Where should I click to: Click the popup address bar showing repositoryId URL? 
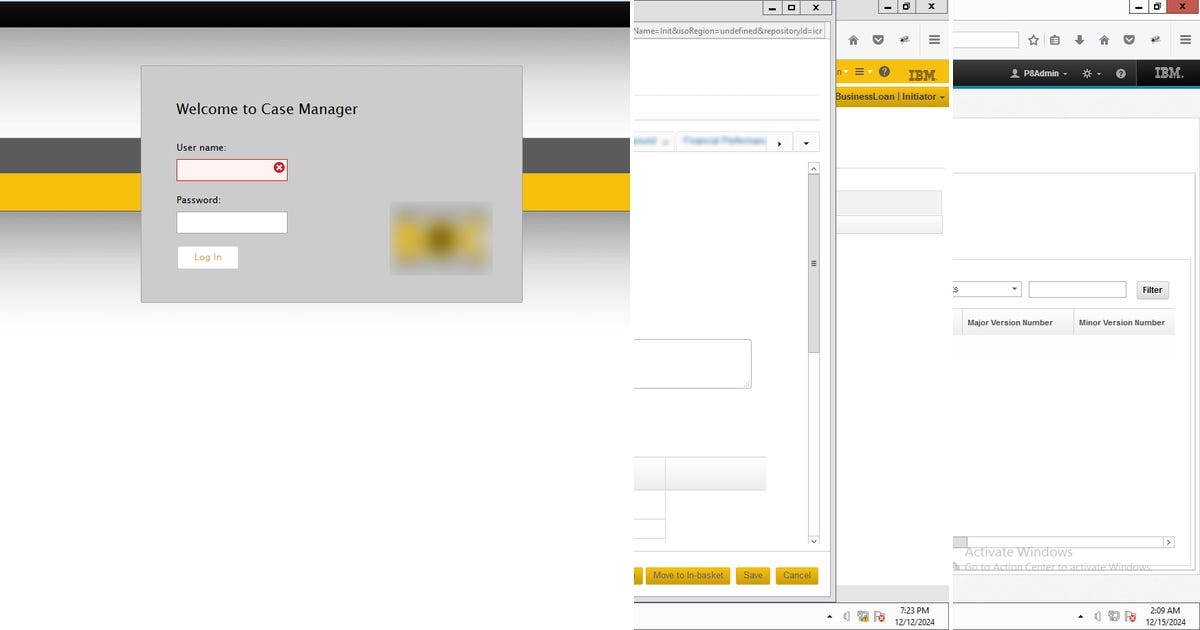pyautogui.click(x=730, y=31)
